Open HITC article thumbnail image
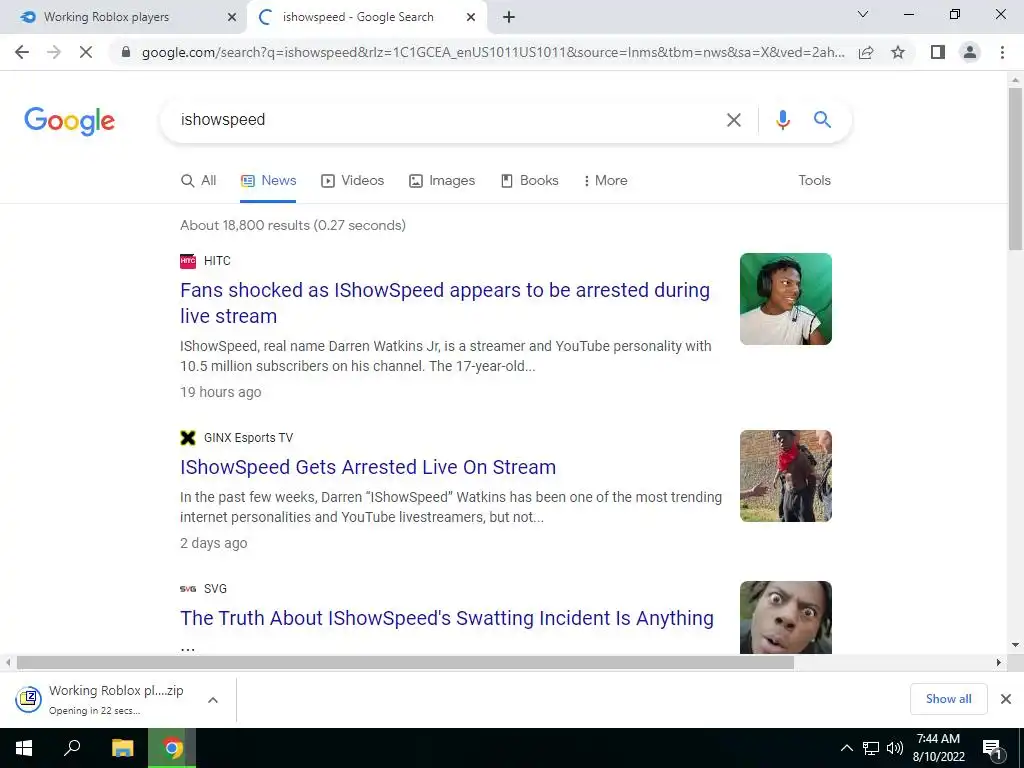1024x768 pixels. click(x=786, y=299)
